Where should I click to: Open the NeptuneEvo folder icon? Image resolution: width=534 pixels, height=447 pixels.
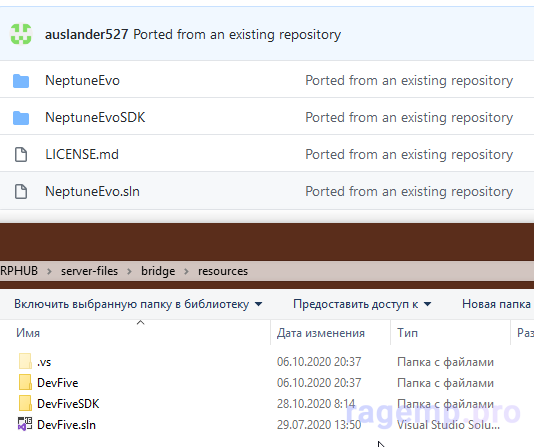pyautogui.click(x=21, y=81)
